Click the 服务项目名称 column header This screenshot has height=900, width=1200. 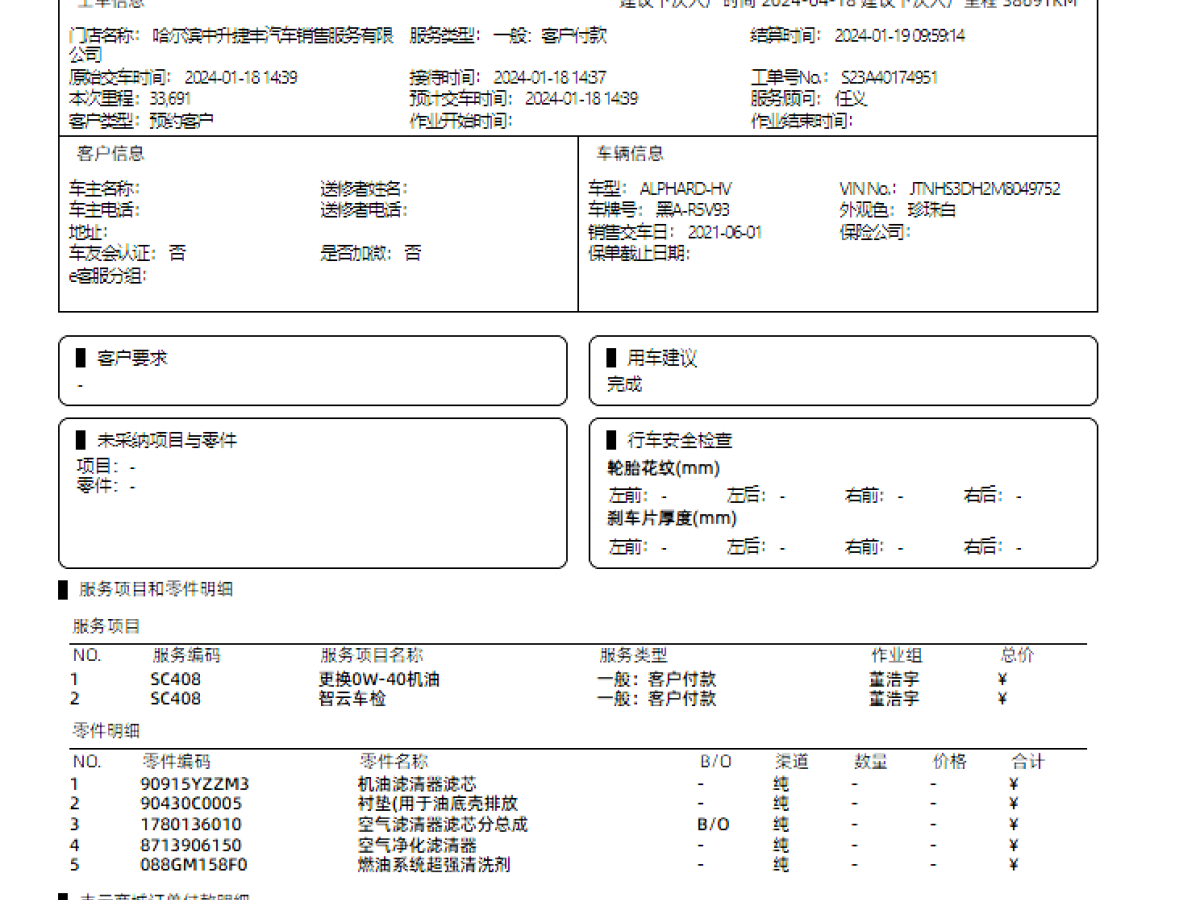(x=371, y=656)
